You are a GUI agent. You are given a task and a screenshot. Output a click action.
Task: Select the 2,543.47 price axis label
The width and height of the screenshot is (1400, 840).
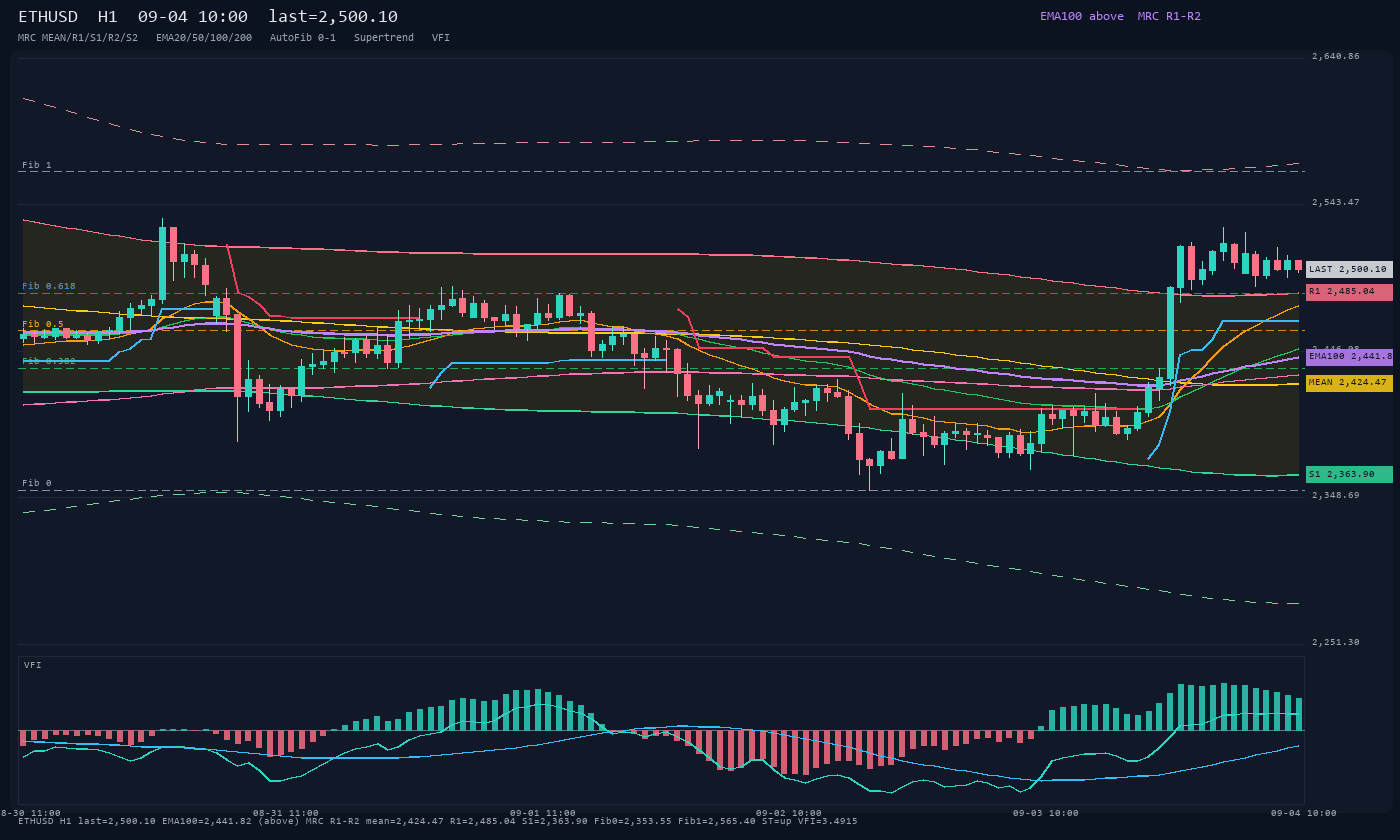[1336, 202]
